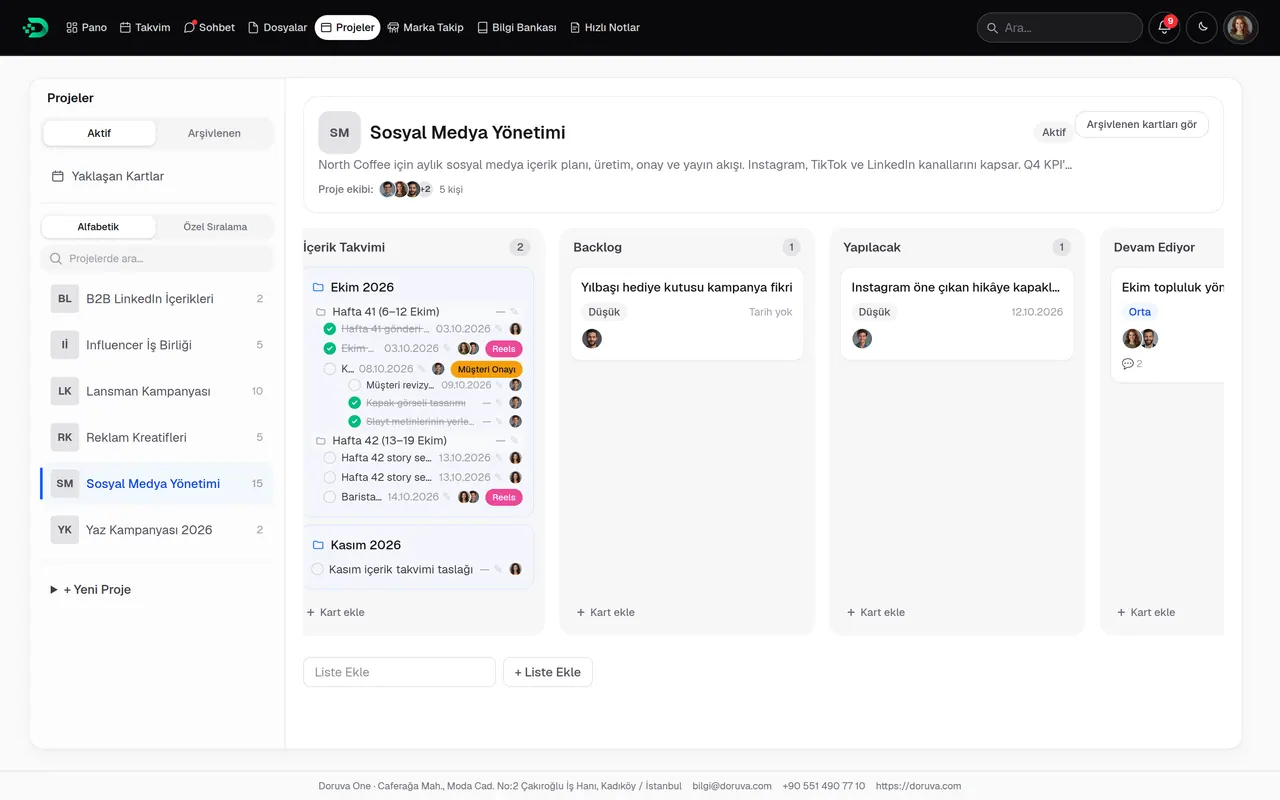Click the Projelerde ara search box
This screenshot has height=800, width=1280.
tap(157, 258)
